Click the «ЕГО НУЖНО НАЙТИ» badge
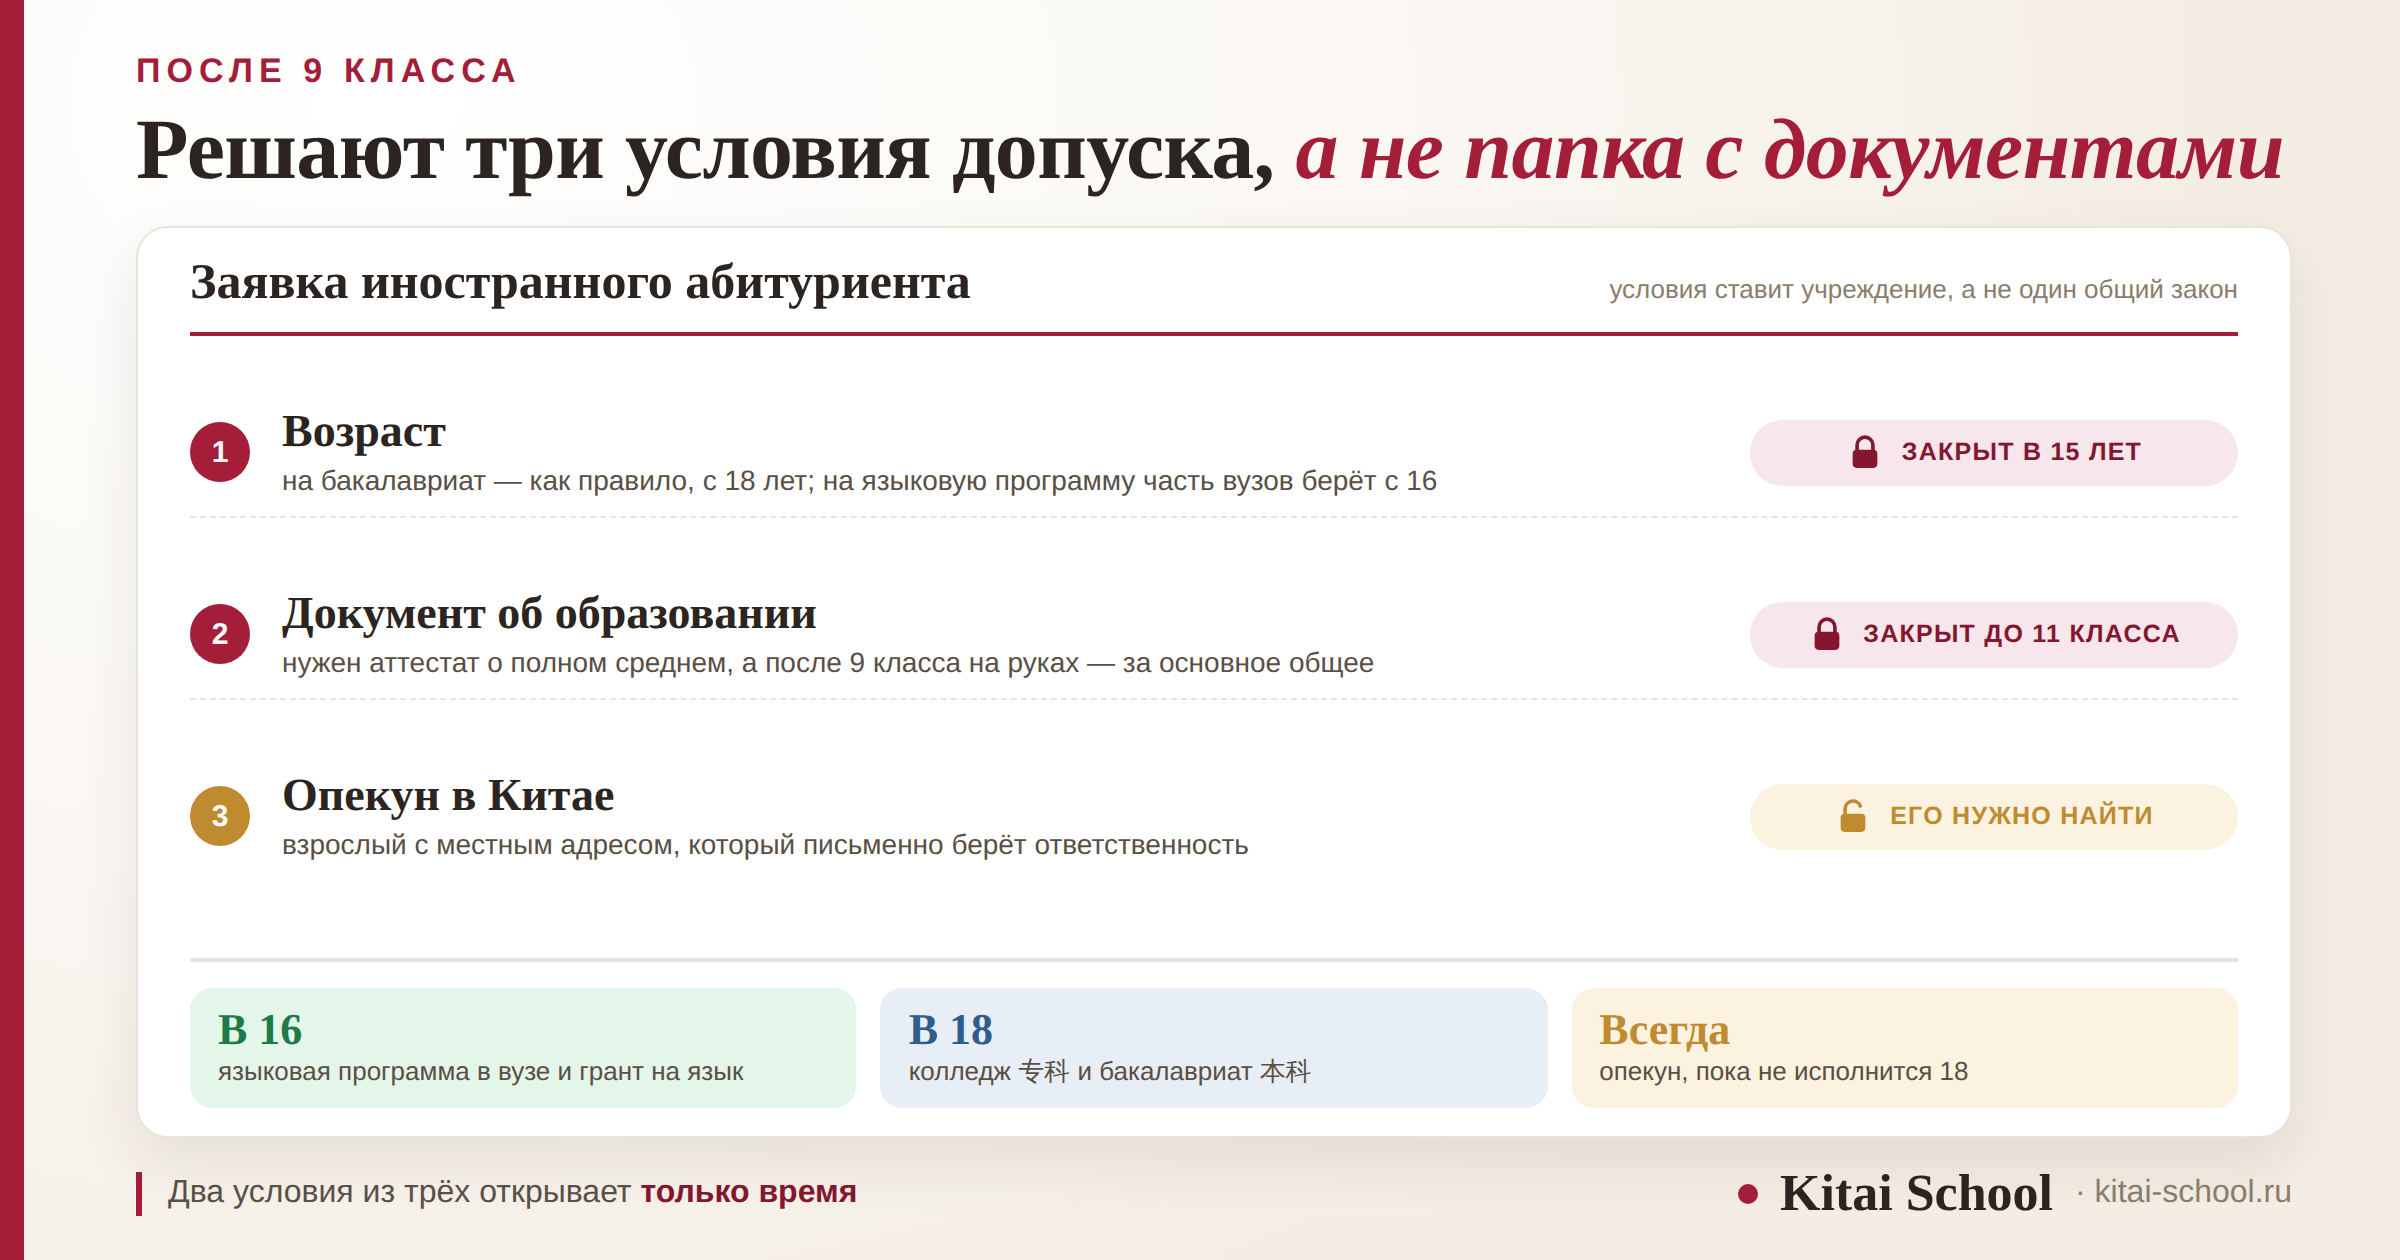The width and height of the screenshot is (2400, 1260). 1993,816
